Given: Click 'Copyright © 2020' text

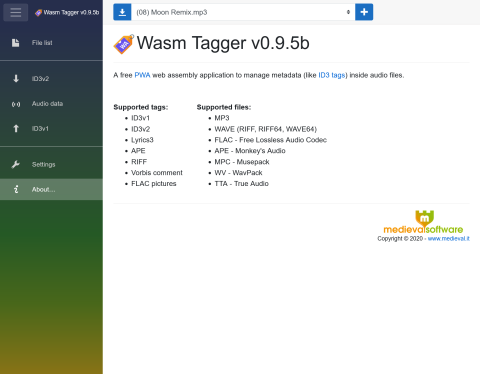Looking at the screenshot, I should pyautogui.click(x=400, y=239).
